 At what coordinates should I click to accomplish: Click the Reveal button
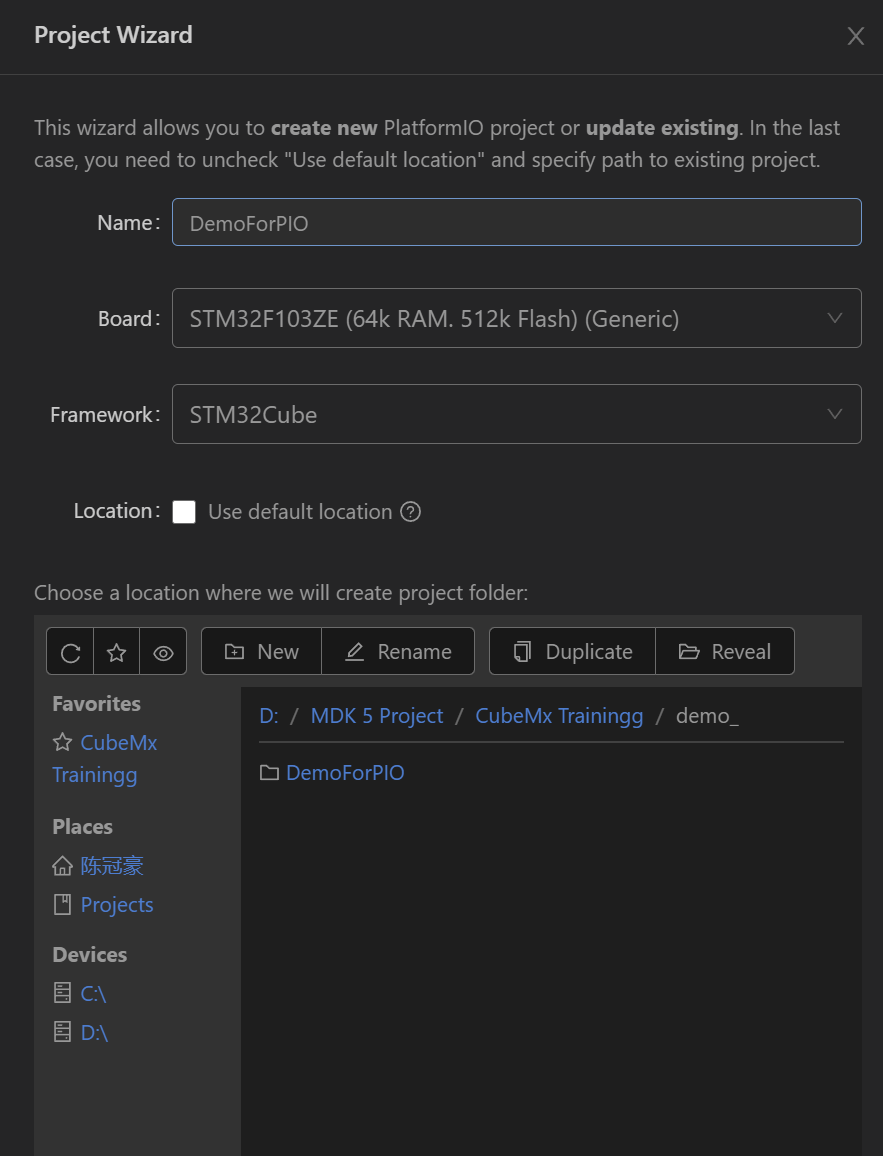click(x=725, y=652)
